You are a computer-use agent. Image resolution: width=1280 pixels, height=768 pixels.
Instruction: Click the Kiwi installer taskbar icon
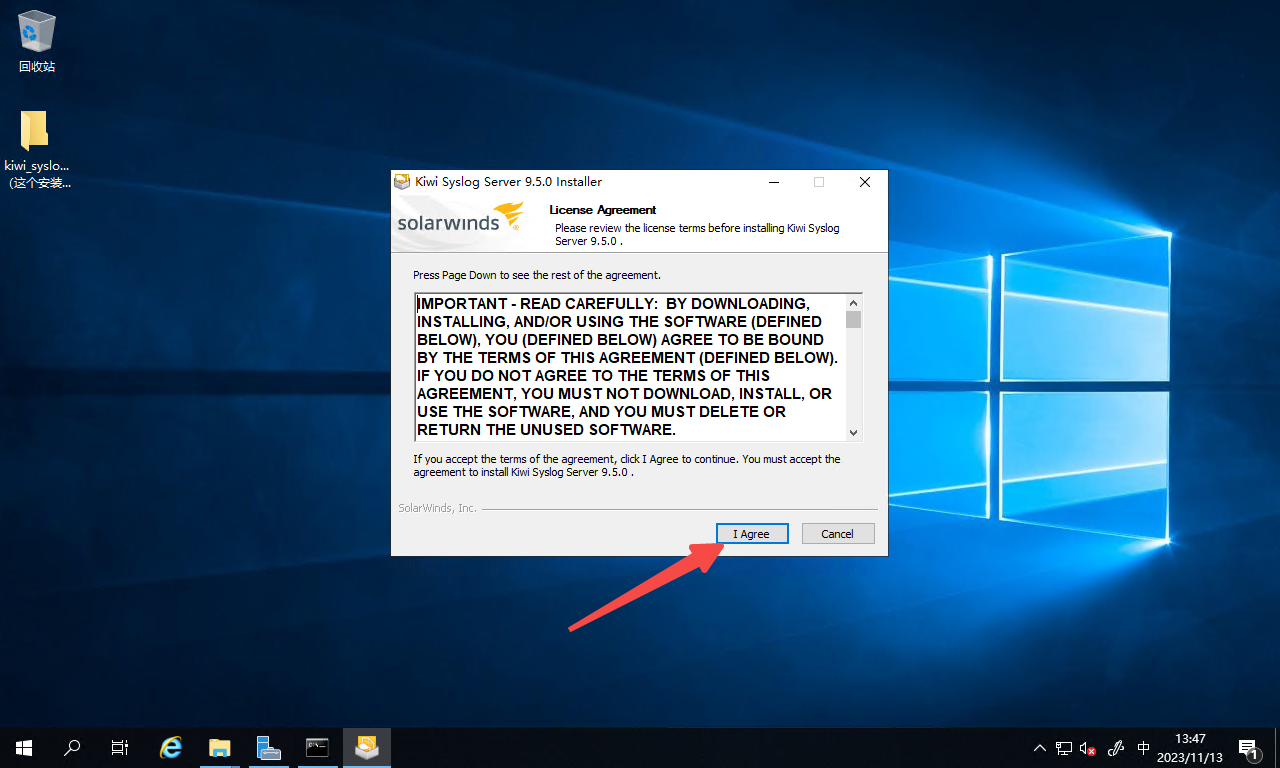click(x=366, y=748)
